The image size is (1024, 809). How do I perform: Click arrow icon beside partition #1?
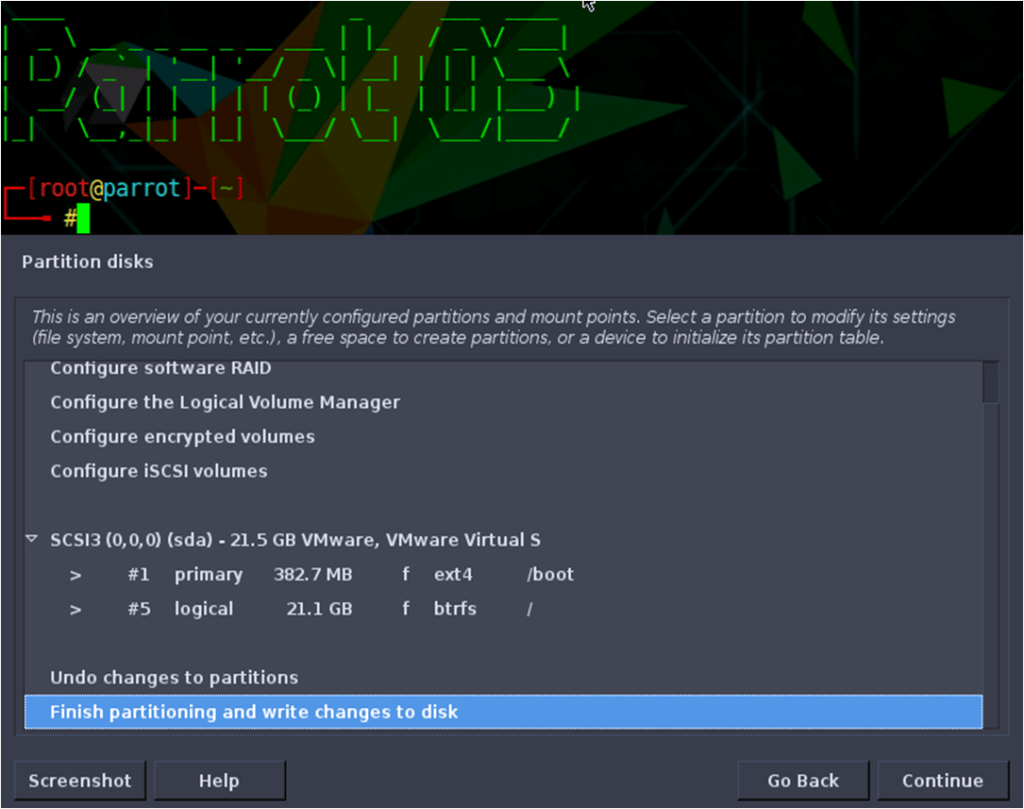click(76, 575)
